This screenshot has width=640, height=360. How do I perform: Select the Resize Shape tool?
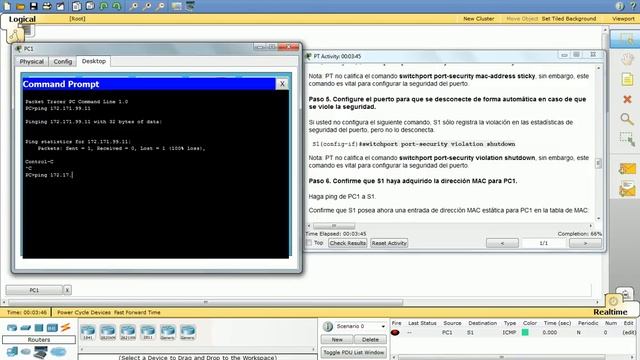(x=627, y=139)
